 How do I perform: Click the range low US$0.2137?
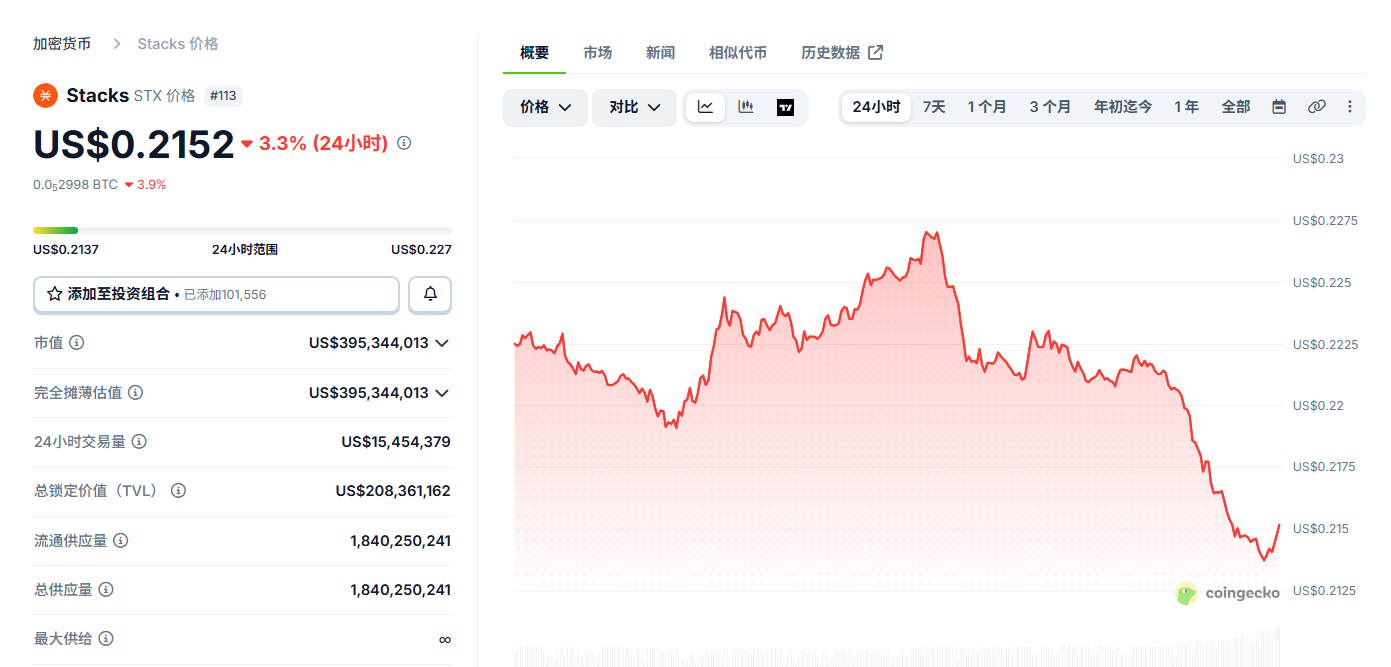(x=66, y=250)
